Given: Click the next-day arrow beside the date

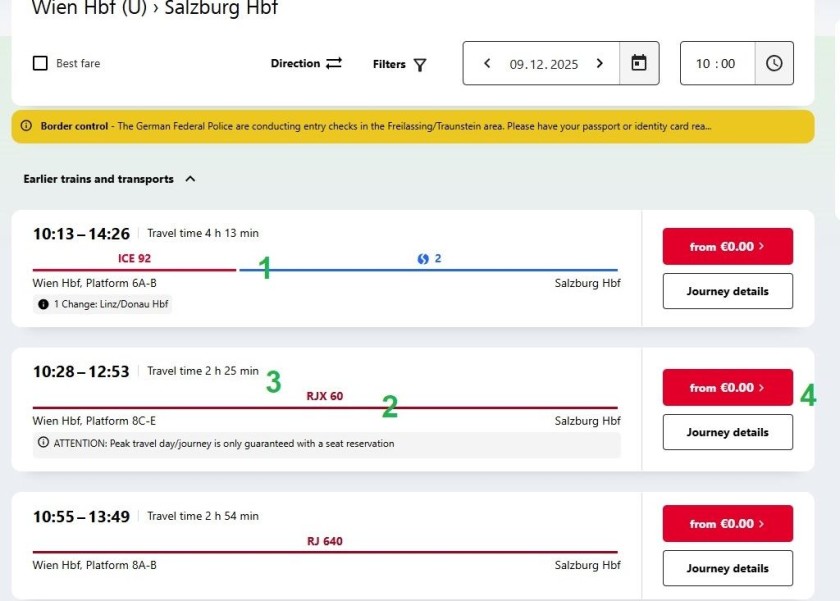Looking at the screenshot, I should [599, 62].
